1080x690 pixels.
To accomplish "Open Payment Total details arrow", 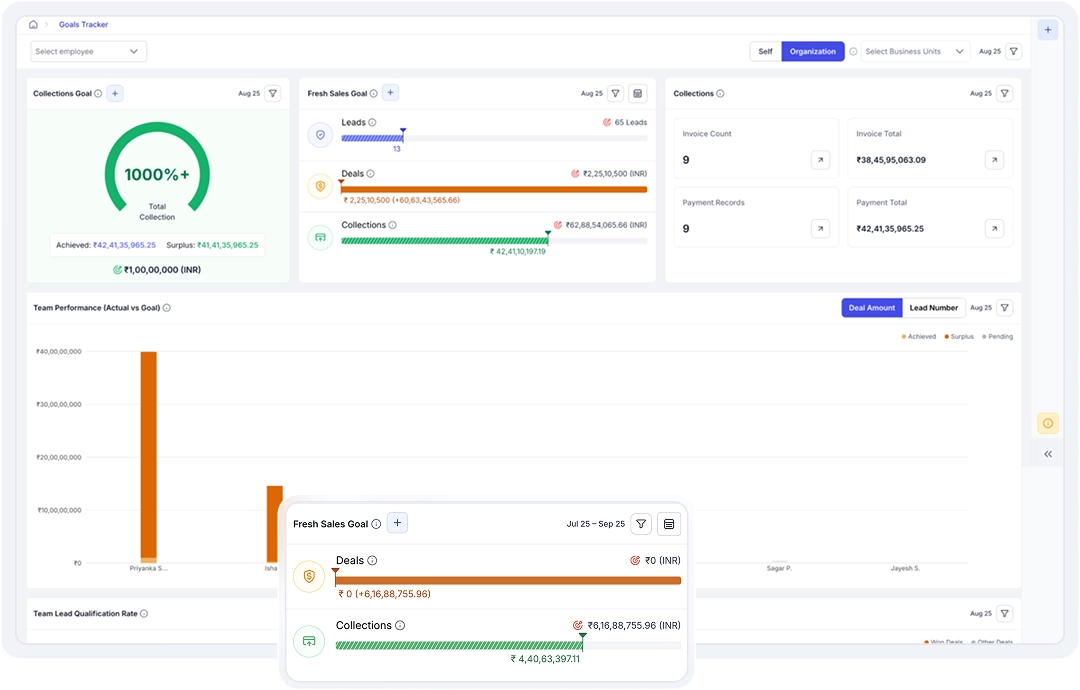I will click(994, 229).
